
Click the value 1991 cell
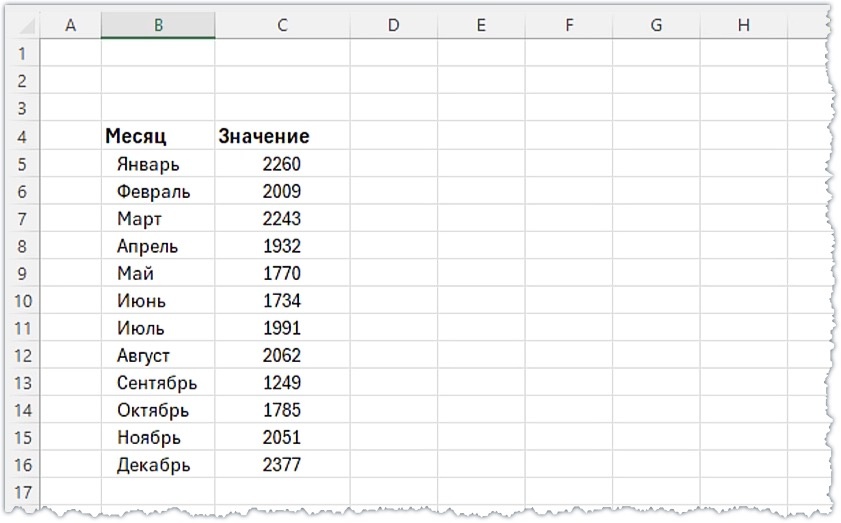tap(283, 327)
